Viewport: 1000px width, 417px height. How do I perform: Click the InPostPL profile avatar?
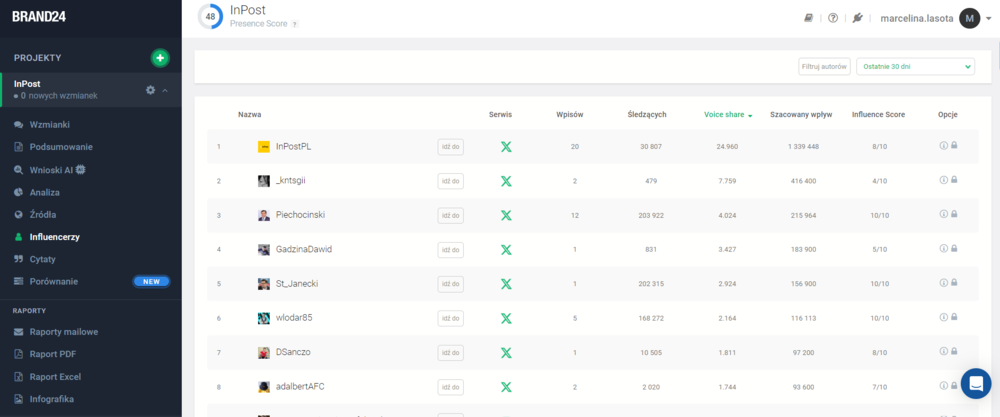coord(264,147)
